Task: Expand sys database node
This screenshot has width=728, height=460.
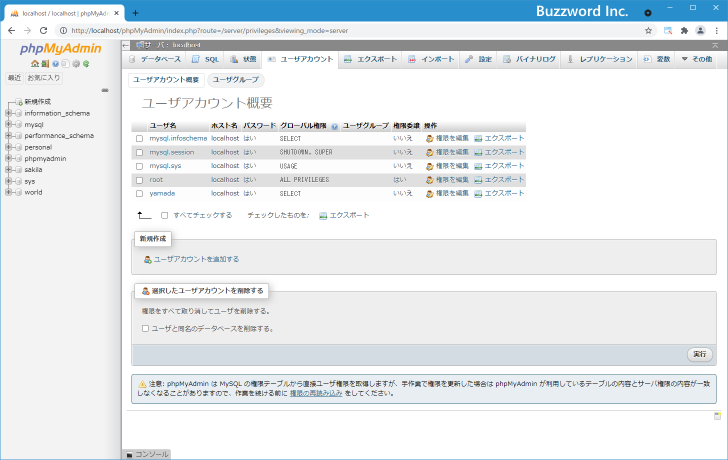Action: (8, 181)
